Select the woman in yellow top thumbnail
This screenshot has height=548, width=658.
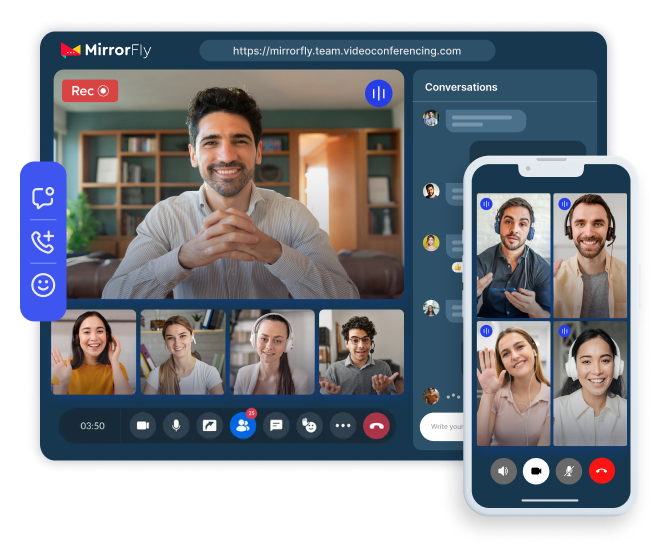(x=93, y=352)
